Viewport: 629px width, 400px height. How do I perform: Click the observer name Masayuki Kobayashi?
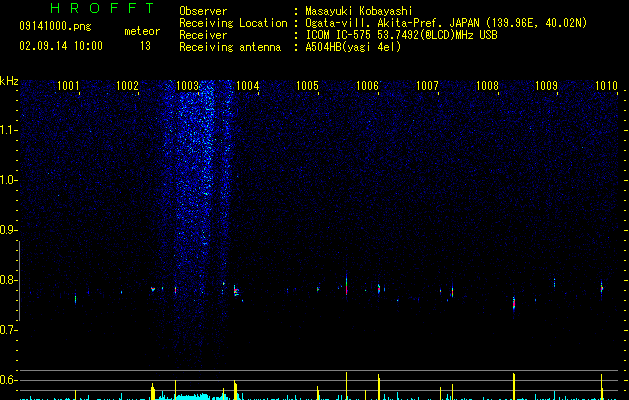(359, 11)
